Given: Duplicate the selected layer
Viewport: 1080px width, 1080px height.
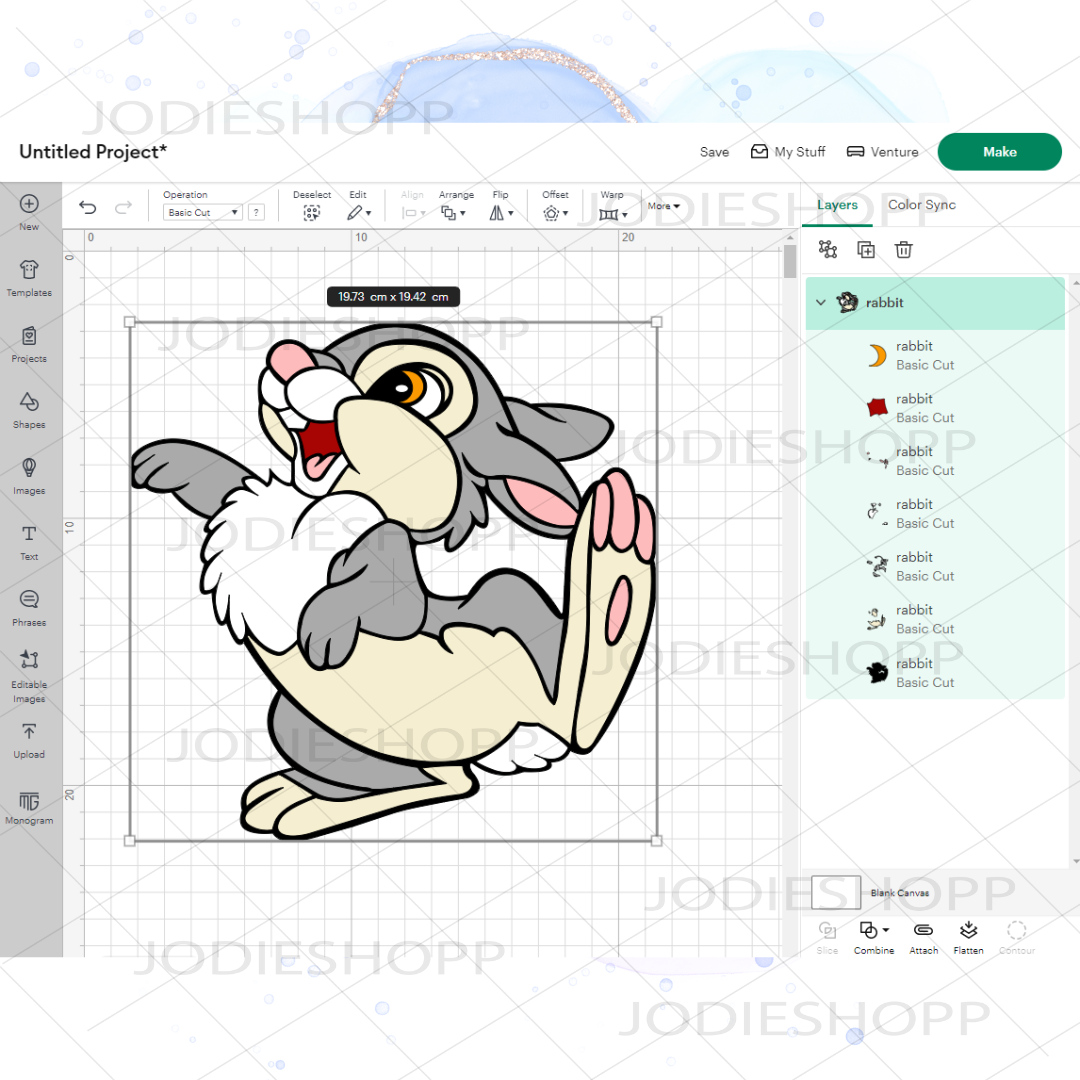Looking at the screenshot, I should click(866, 249).
